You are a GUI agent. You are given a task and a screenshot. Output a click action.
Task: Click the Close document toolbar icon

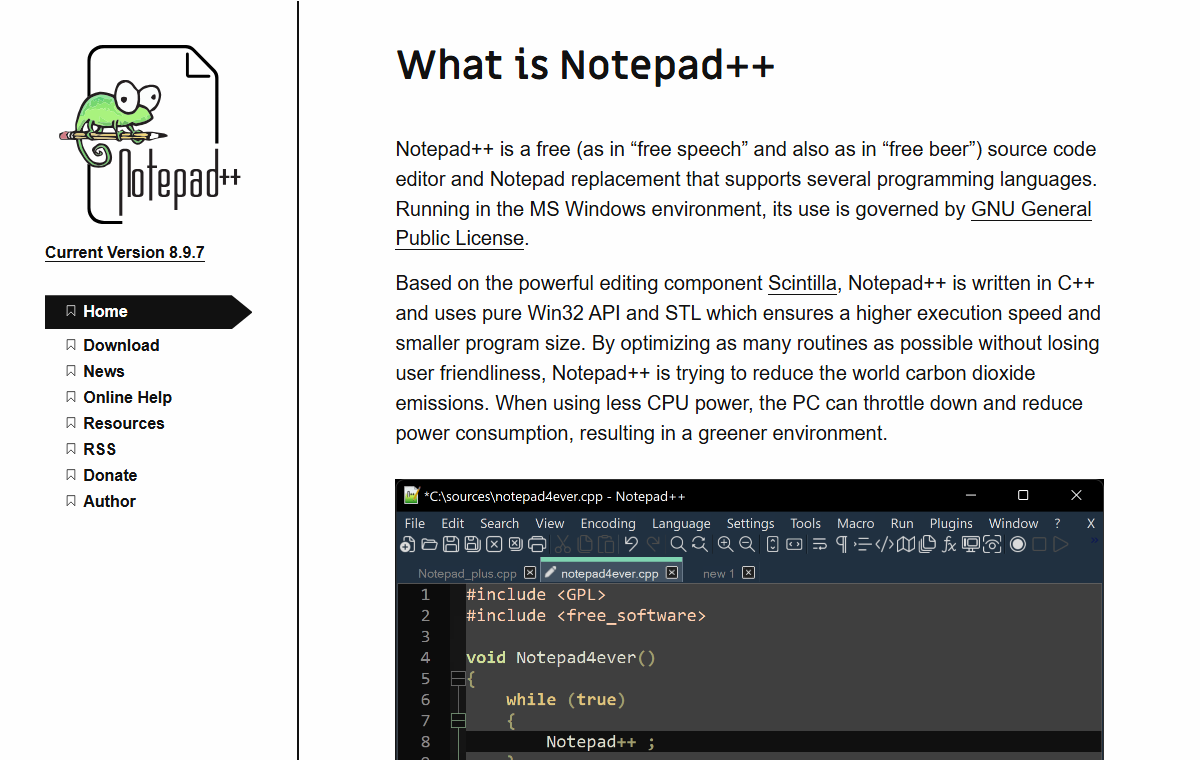point(494,544)
